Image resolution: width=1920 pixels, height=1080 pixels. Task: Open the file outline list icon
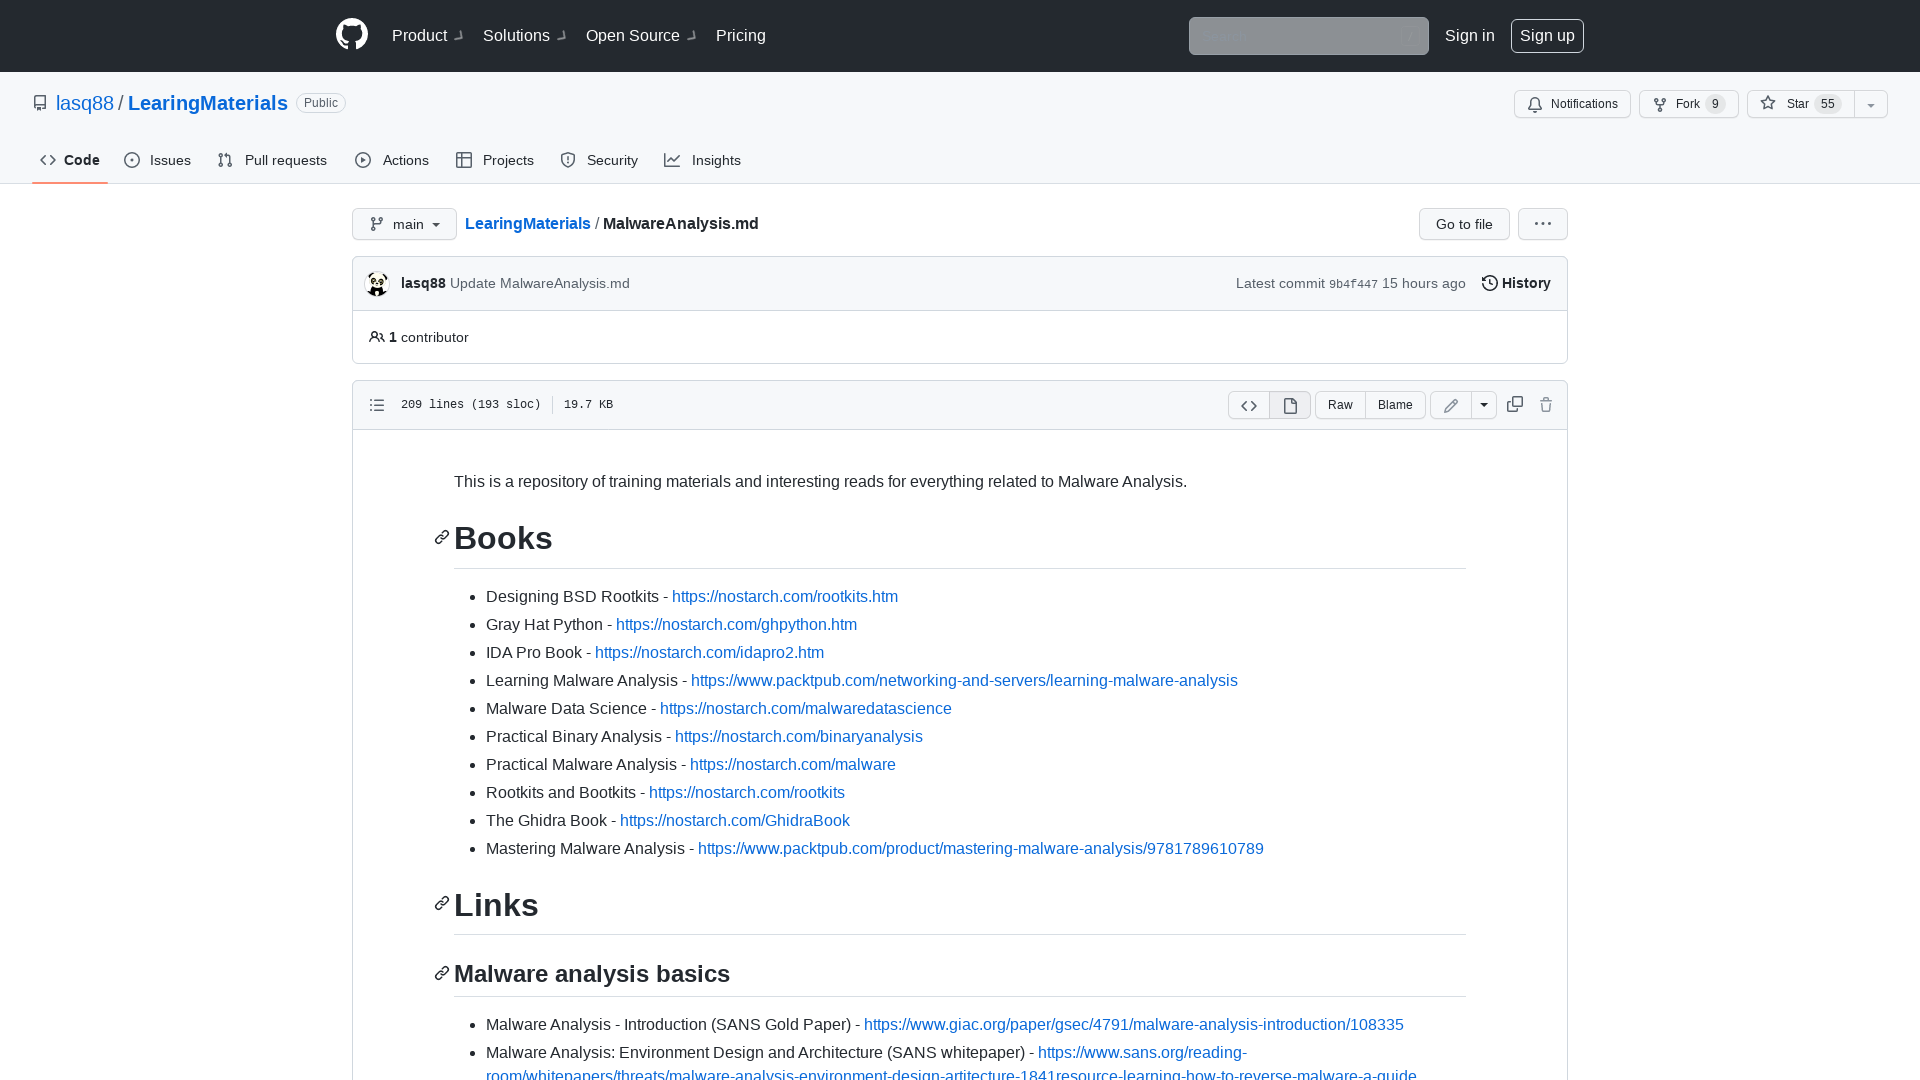point(377,405)
